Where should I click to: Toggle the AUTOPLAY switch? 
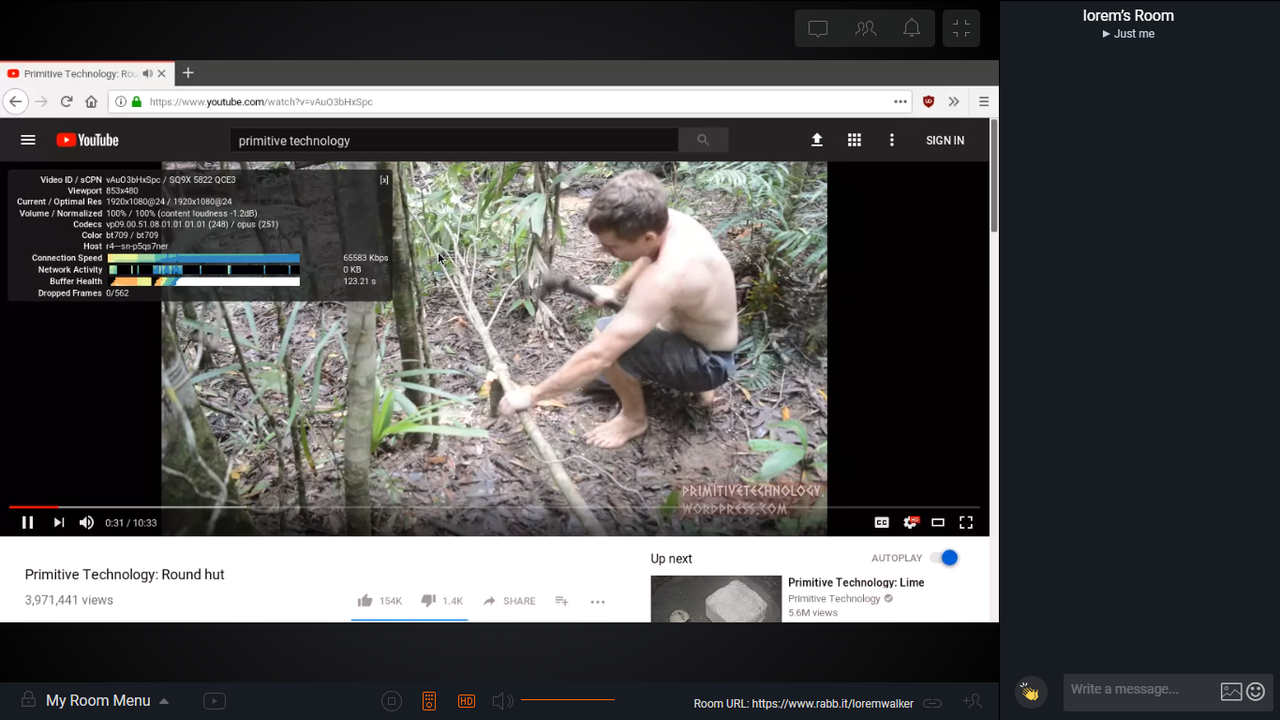coord(944,558)
